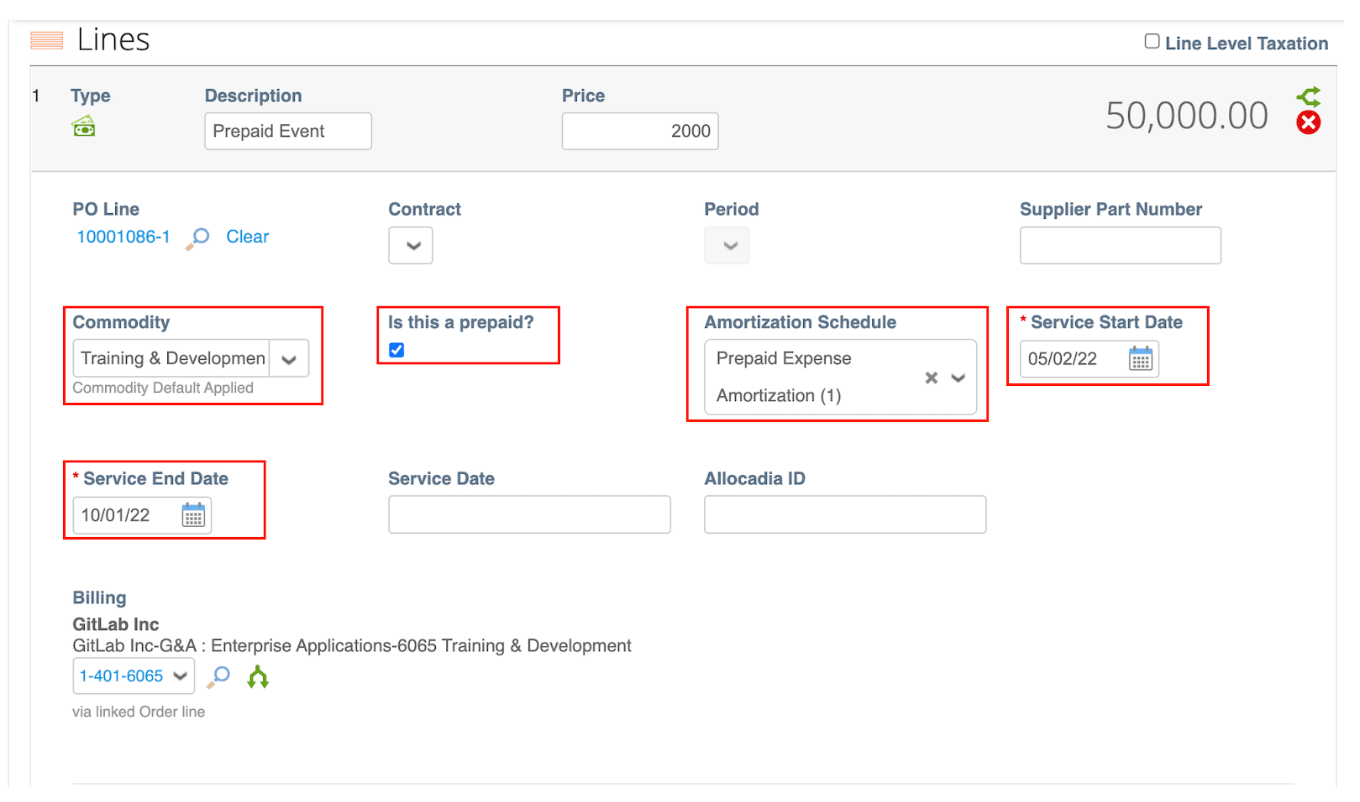The image size is (1360, 802).
Task: Click the green arrows icon beside total
Action: point(1308,97)
